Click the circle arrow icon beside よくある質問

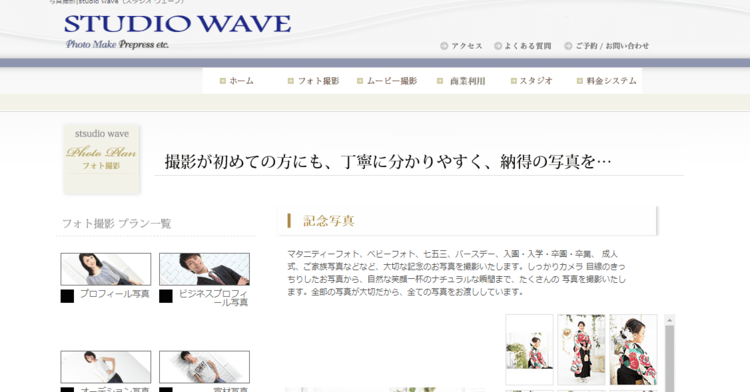click(x=498, y=46)
